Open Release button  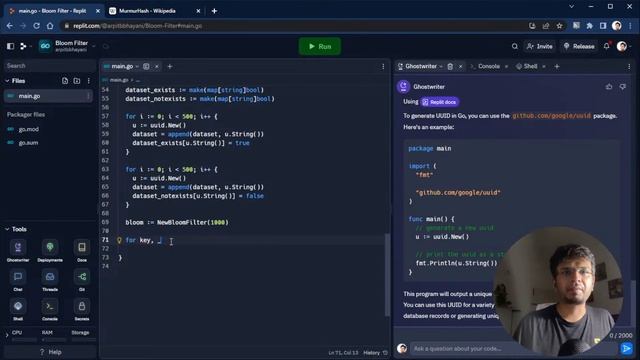pos(579,47)
